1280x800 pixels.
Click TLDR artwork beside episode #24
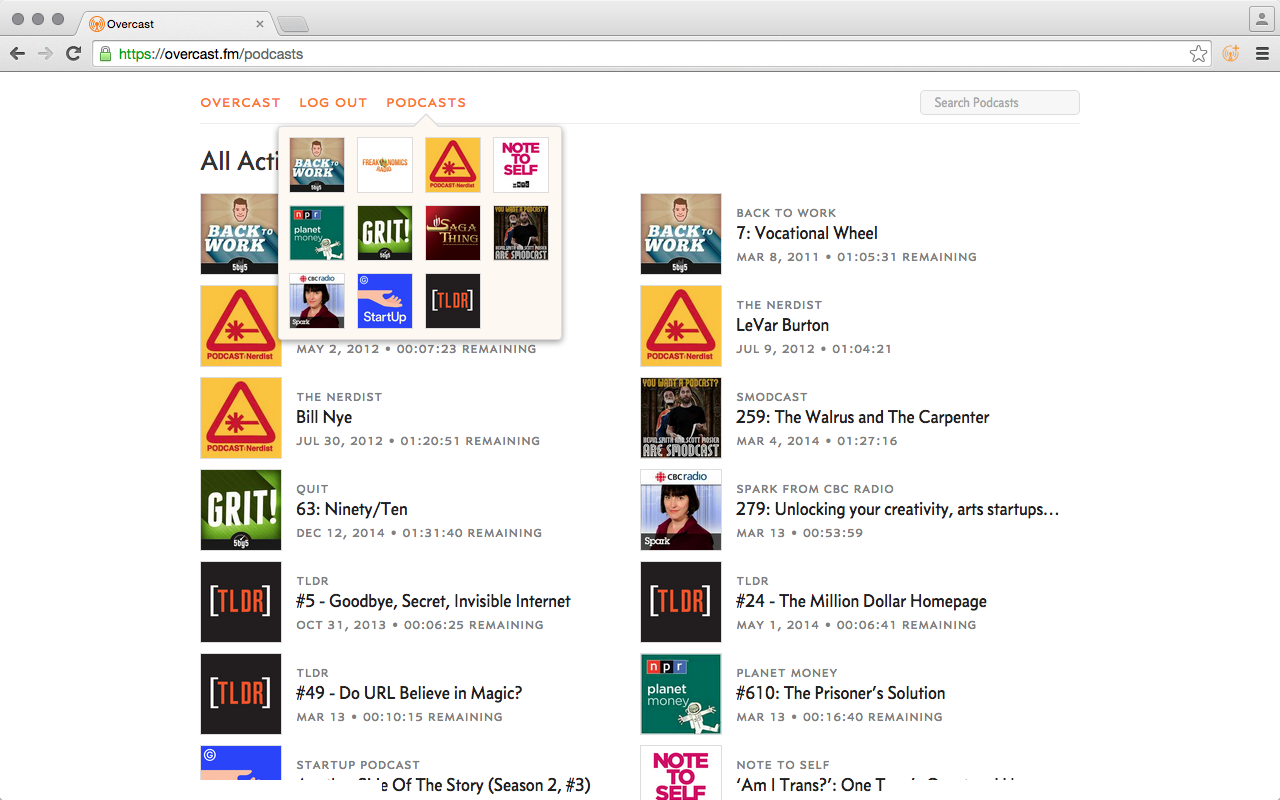(x=681, y=602)
